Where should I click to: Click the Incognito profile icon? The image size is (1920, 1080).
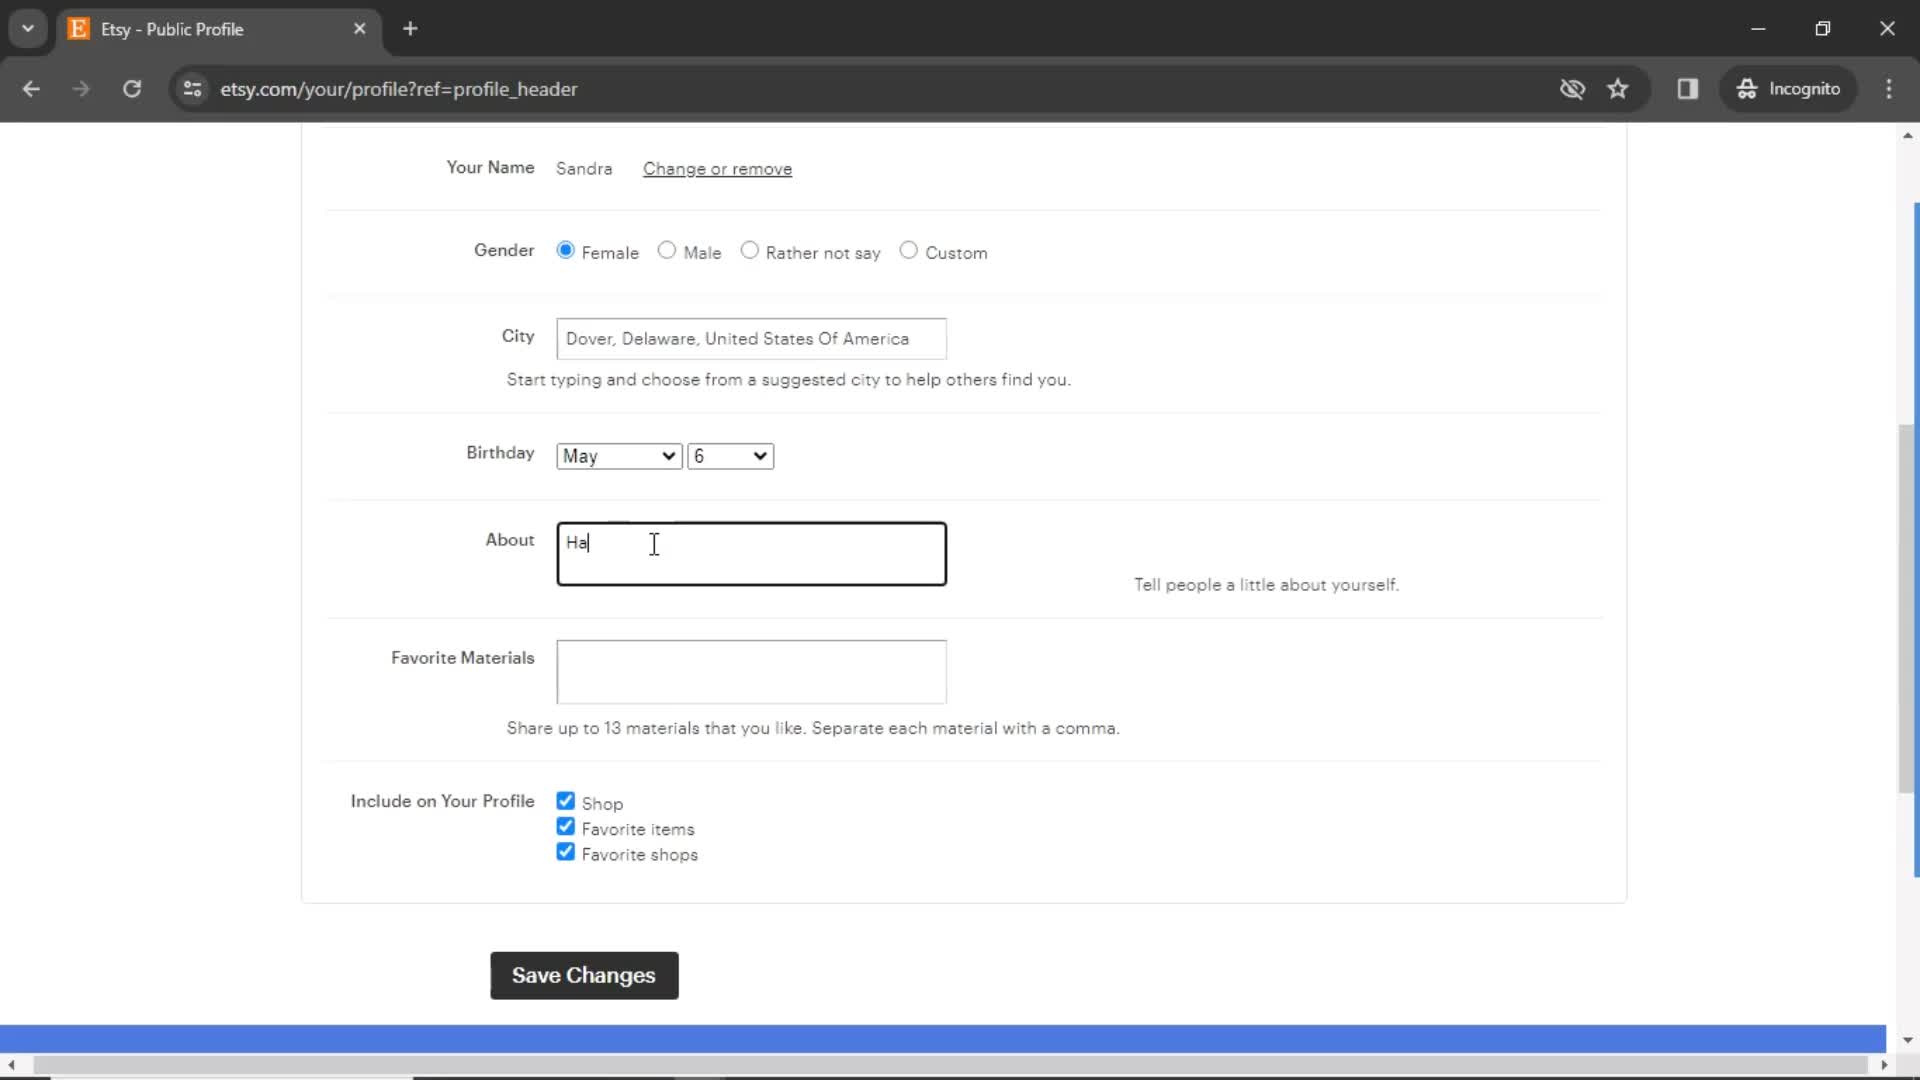pyautogui.click(x=1749, y=88)
